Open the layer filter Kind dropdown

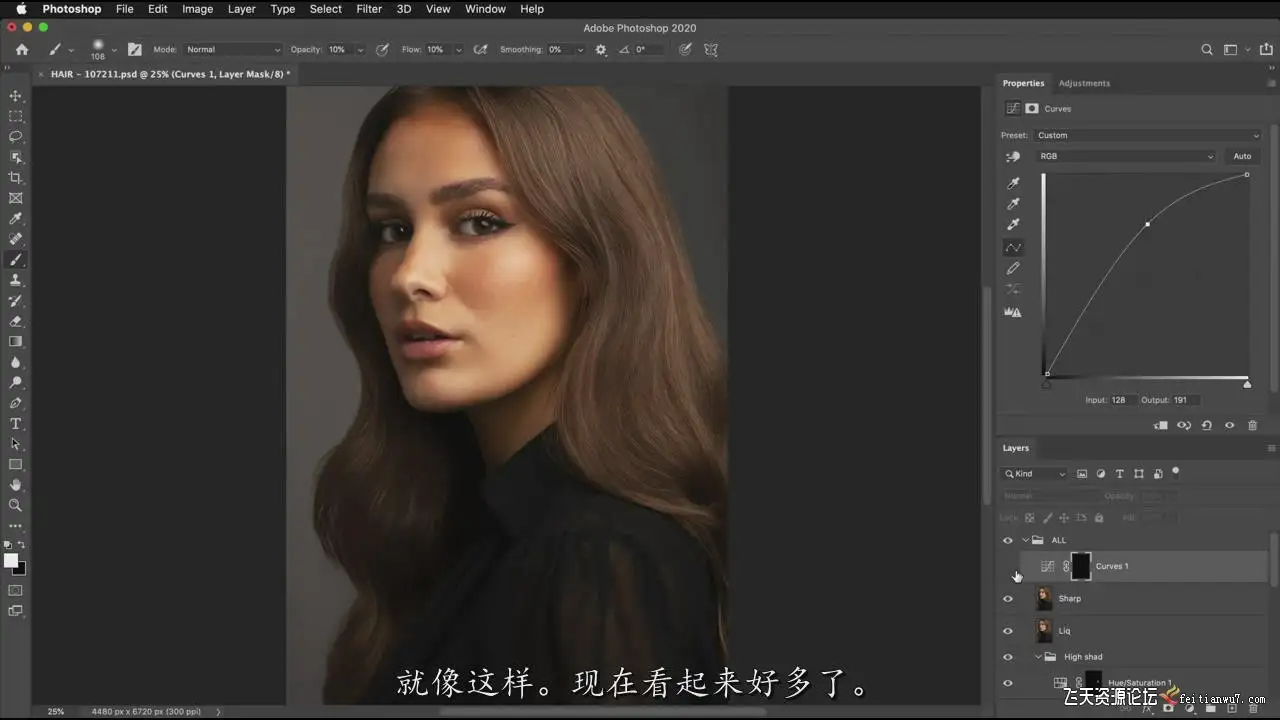[x=1034, y=474]
